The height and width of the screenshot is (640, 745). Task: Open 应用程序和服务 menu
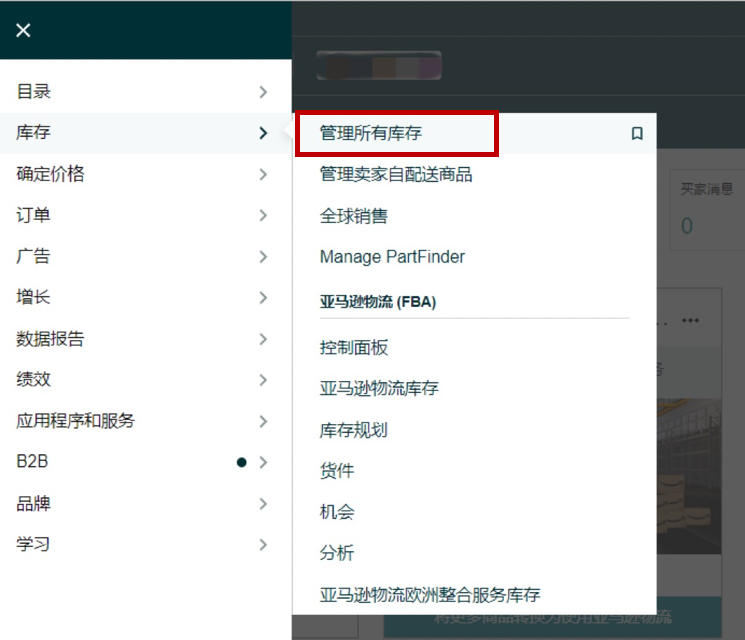point(75,421)
